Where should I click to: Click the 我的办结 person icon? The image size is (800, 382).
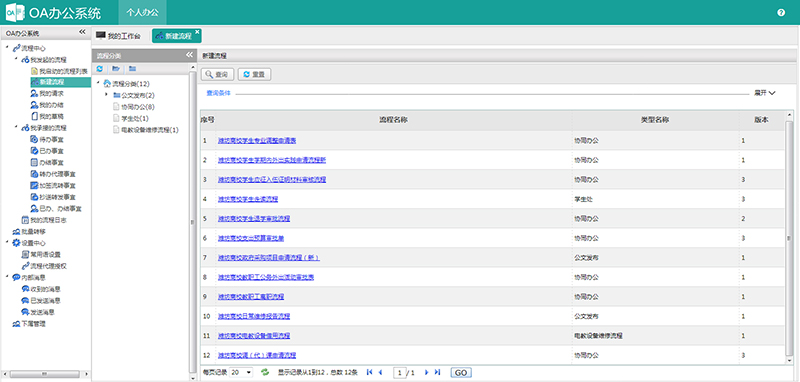(34, 105)
